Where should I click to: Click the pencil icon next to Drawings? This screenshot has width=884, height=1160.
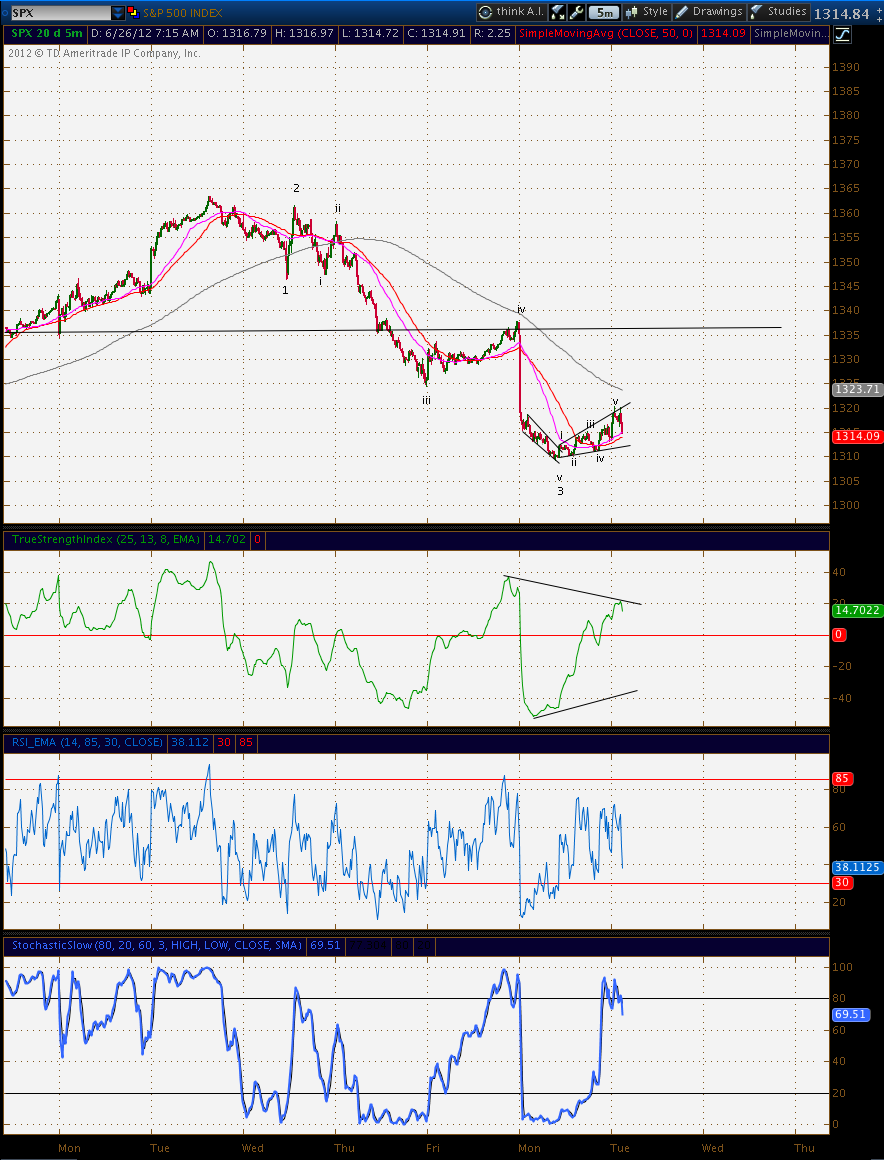point(681,12)
